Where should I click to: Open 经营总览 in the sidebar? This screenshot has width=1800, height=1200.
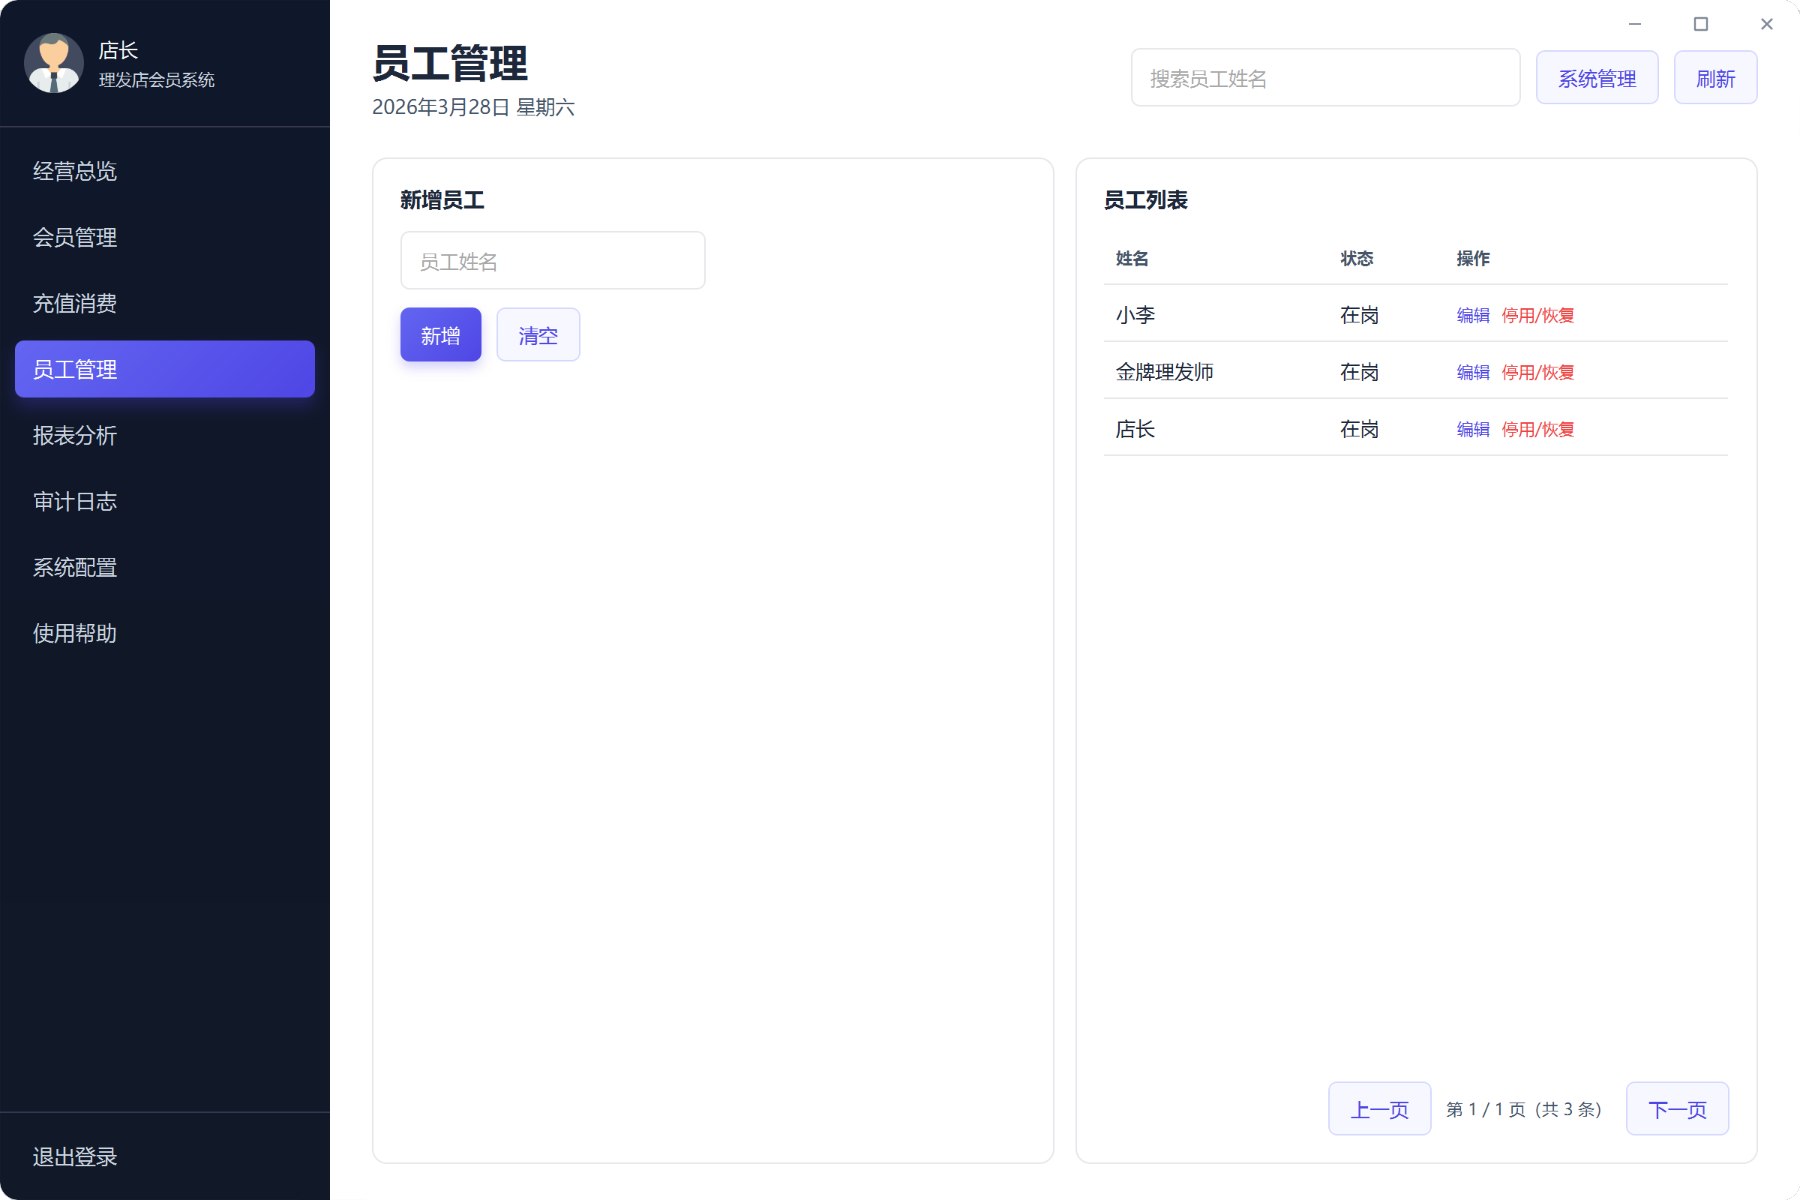point(75,171)
